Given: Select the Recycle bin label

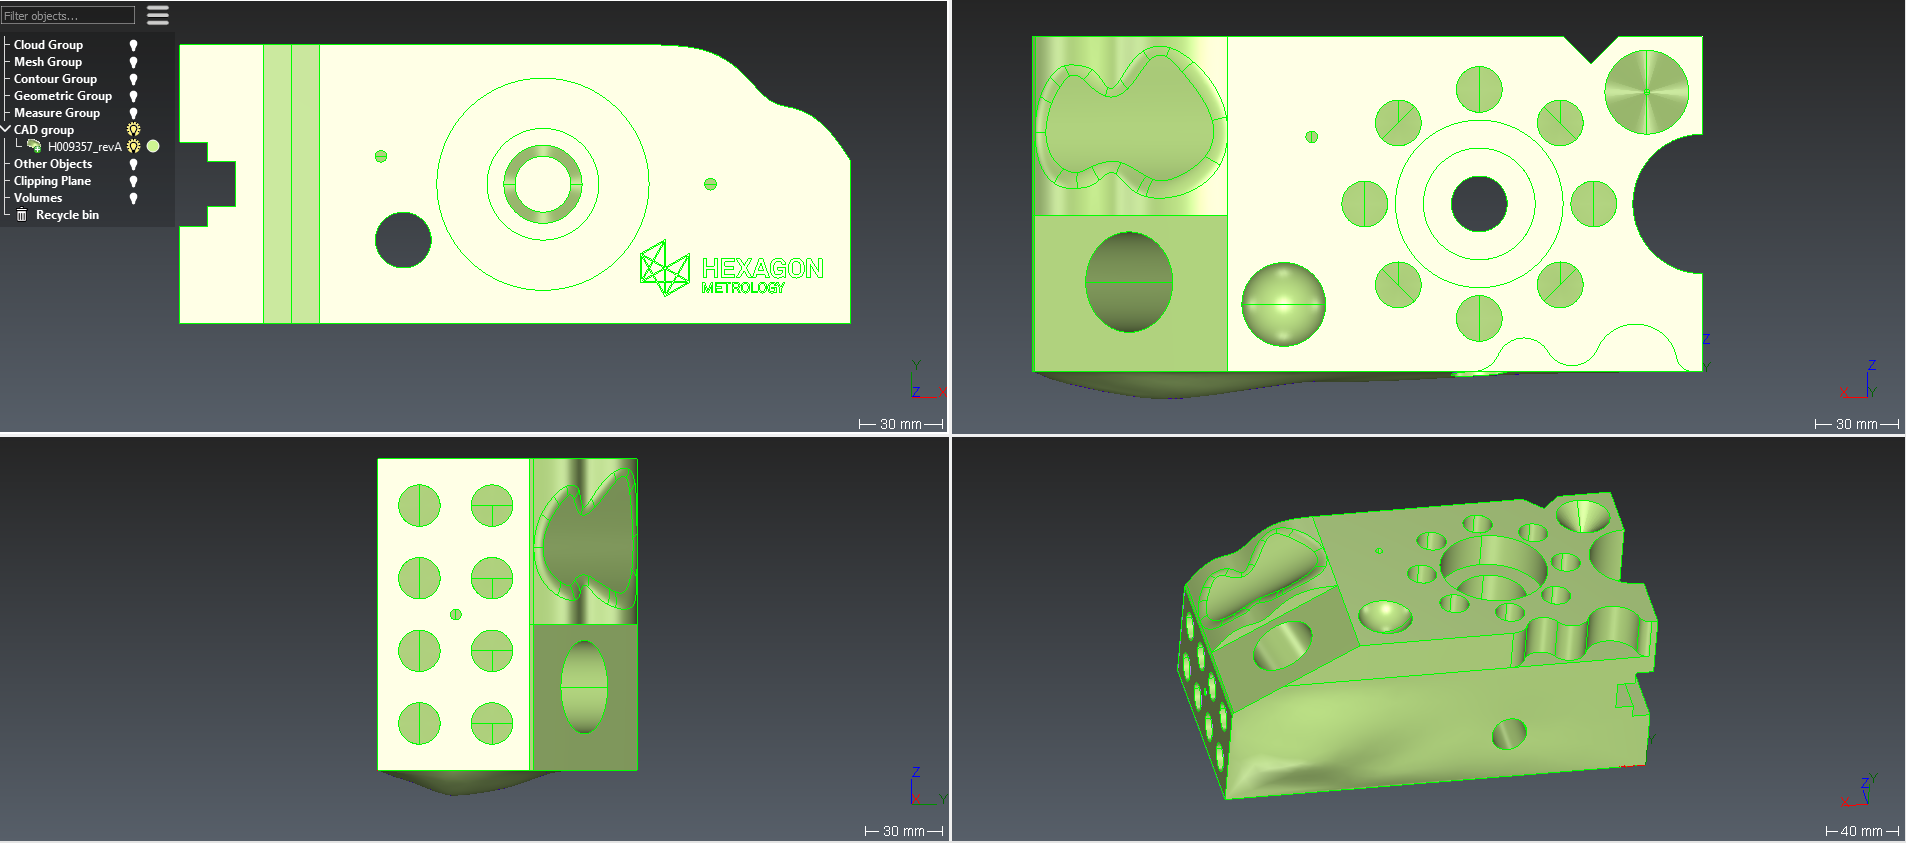Looking at the screenshot, I should [x=67, y=215].
